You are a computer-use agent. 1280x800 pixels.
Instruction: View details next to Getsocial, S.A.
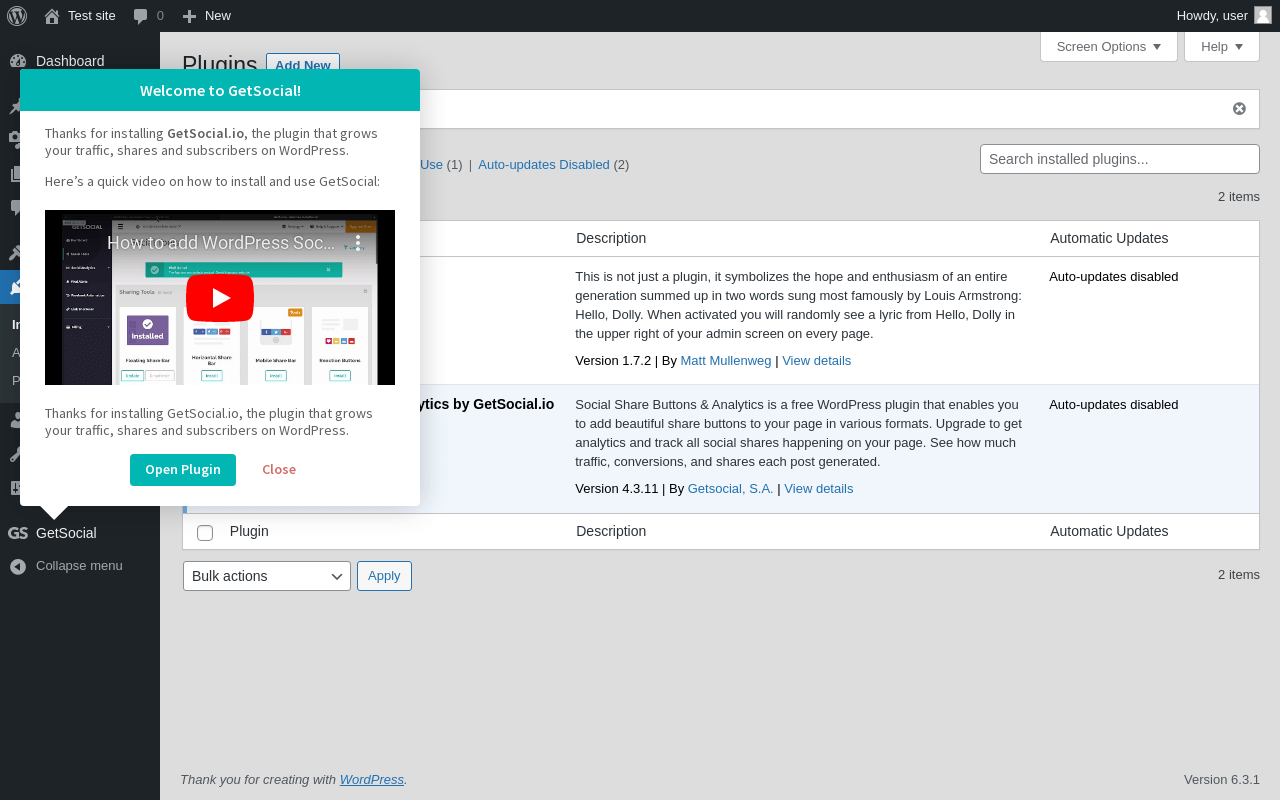819,489
